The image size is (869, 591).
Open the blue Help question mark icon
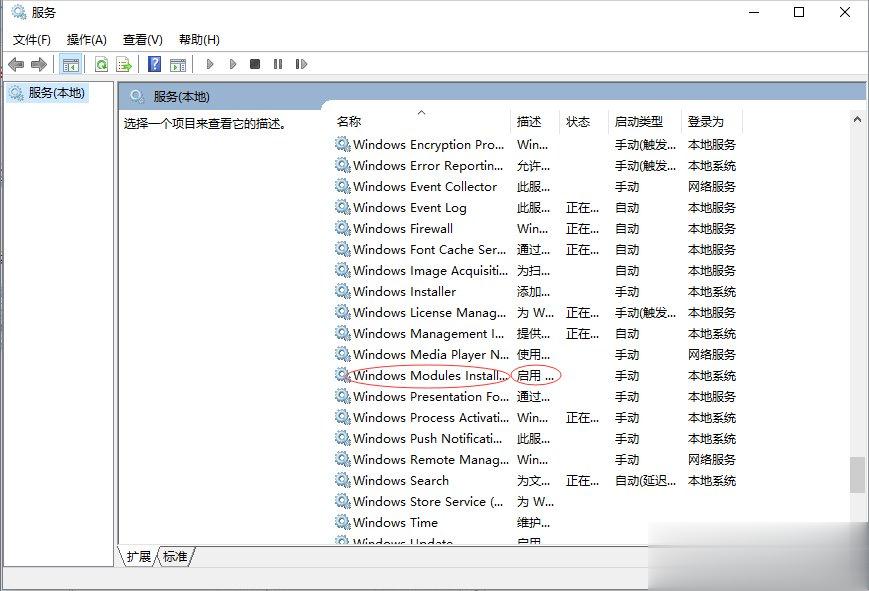155,64
